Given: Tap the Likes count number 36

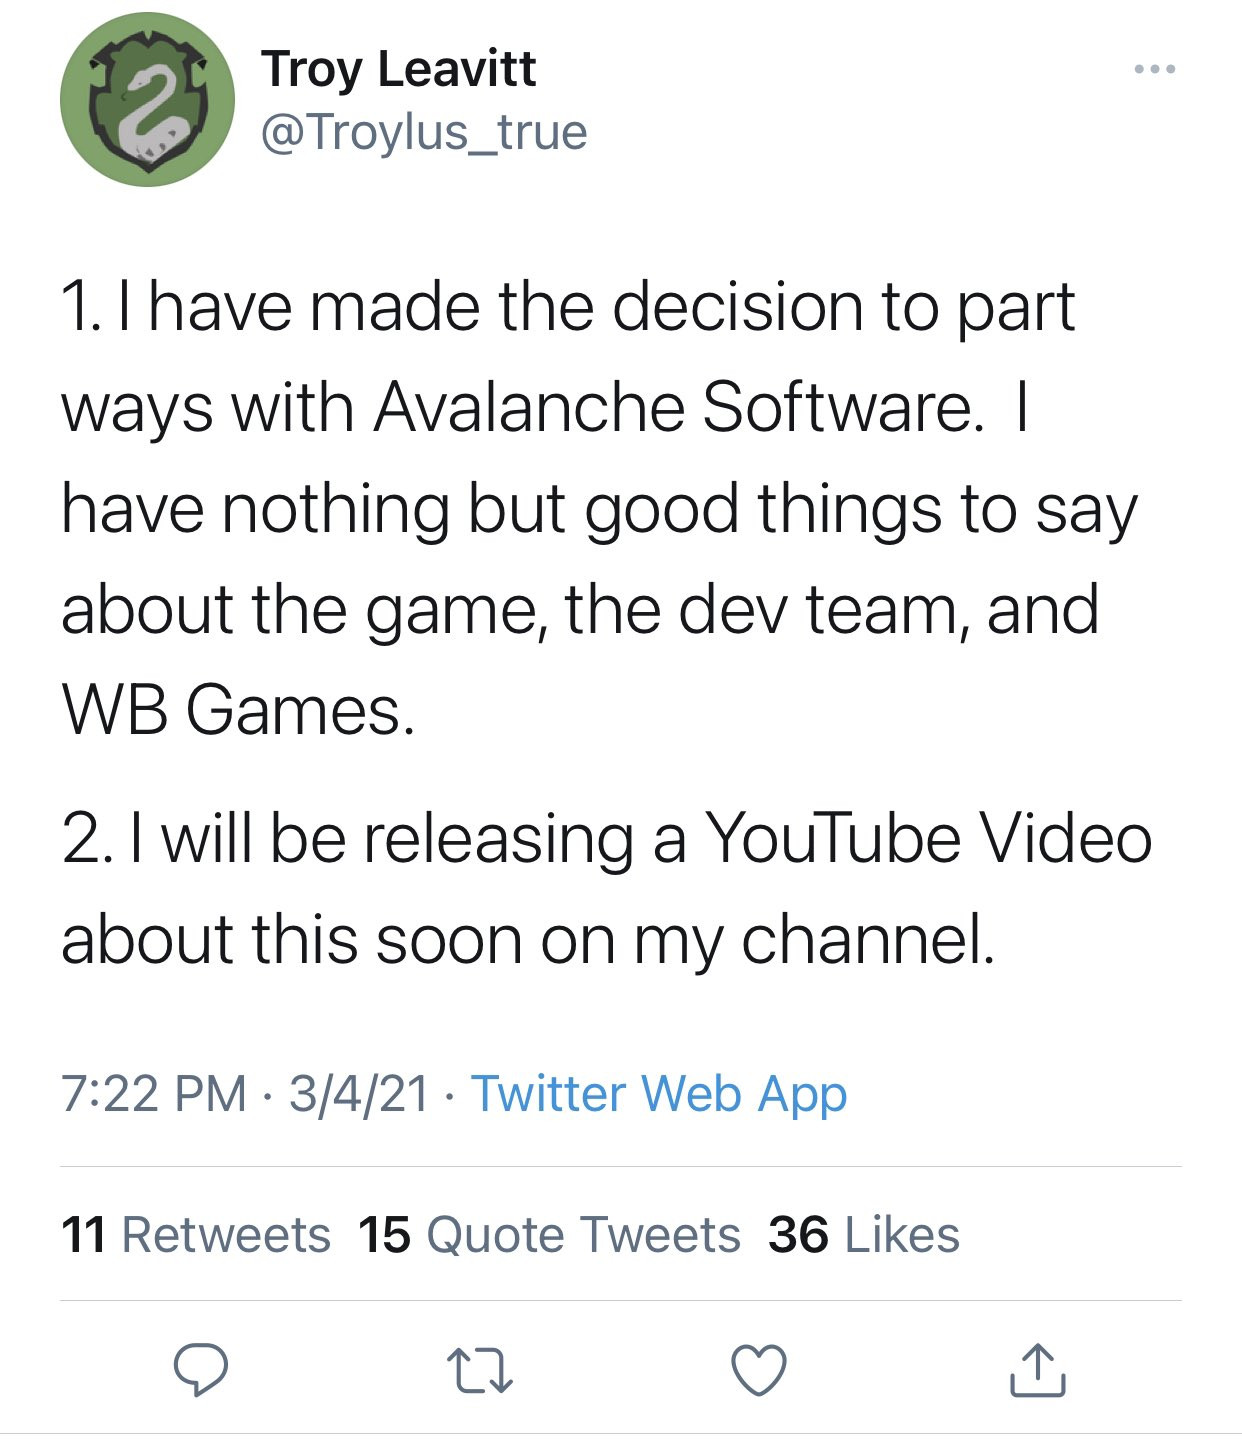Looking at the screenshot, I should [x=798, y=1234].
